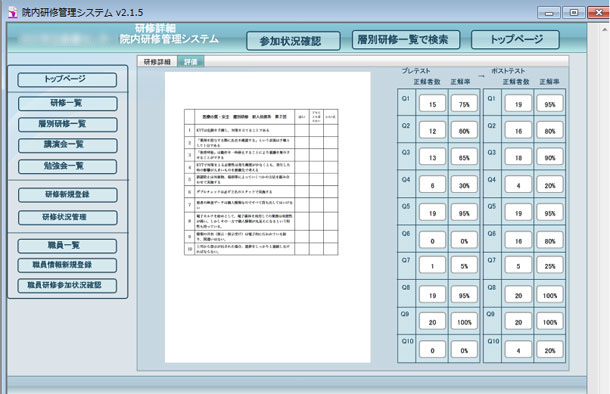Image resolution: width=610 pixels, height=394 pixels.
Task: Click 研修状況管理 sidebar button
Action: [67, 217]
